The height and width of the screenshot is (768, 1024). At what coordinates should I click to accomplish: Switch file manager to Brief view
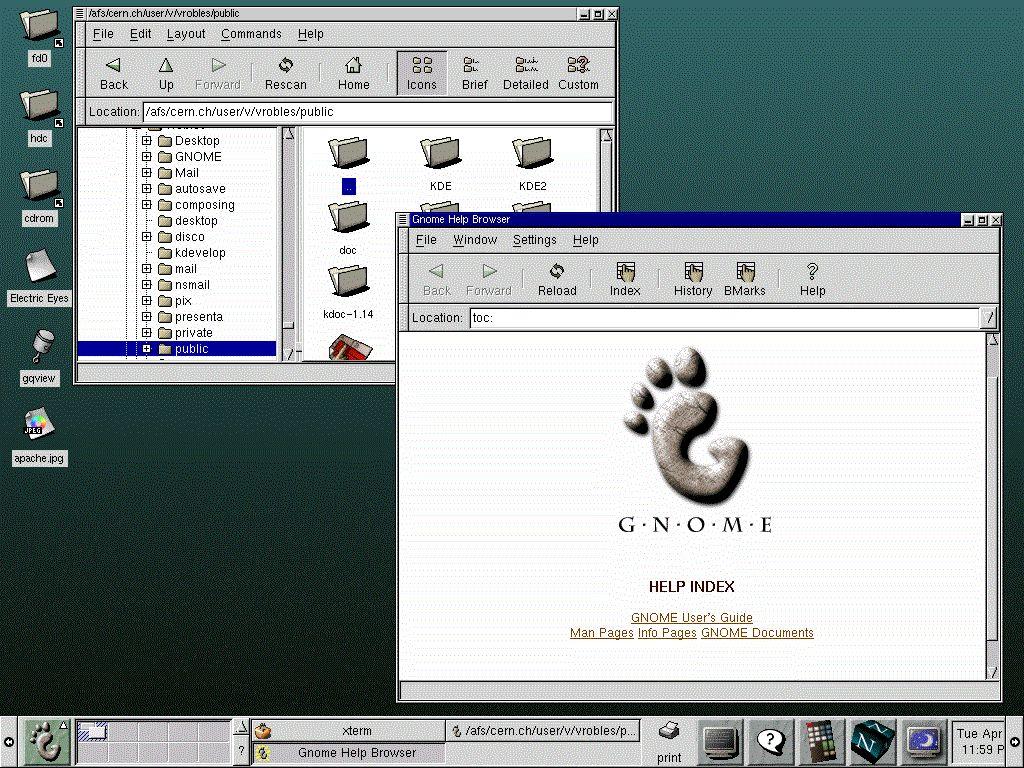pyautogui.click(x=474, y=73)
